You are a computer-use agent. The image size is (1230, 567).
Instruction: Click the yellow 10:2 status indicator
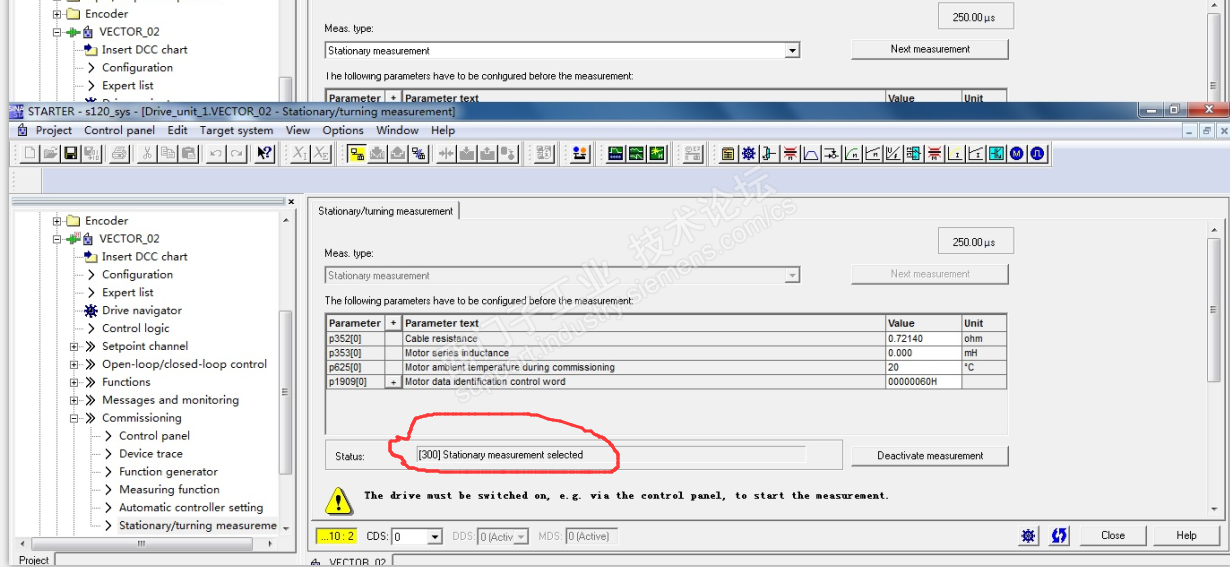pos(336,536)
